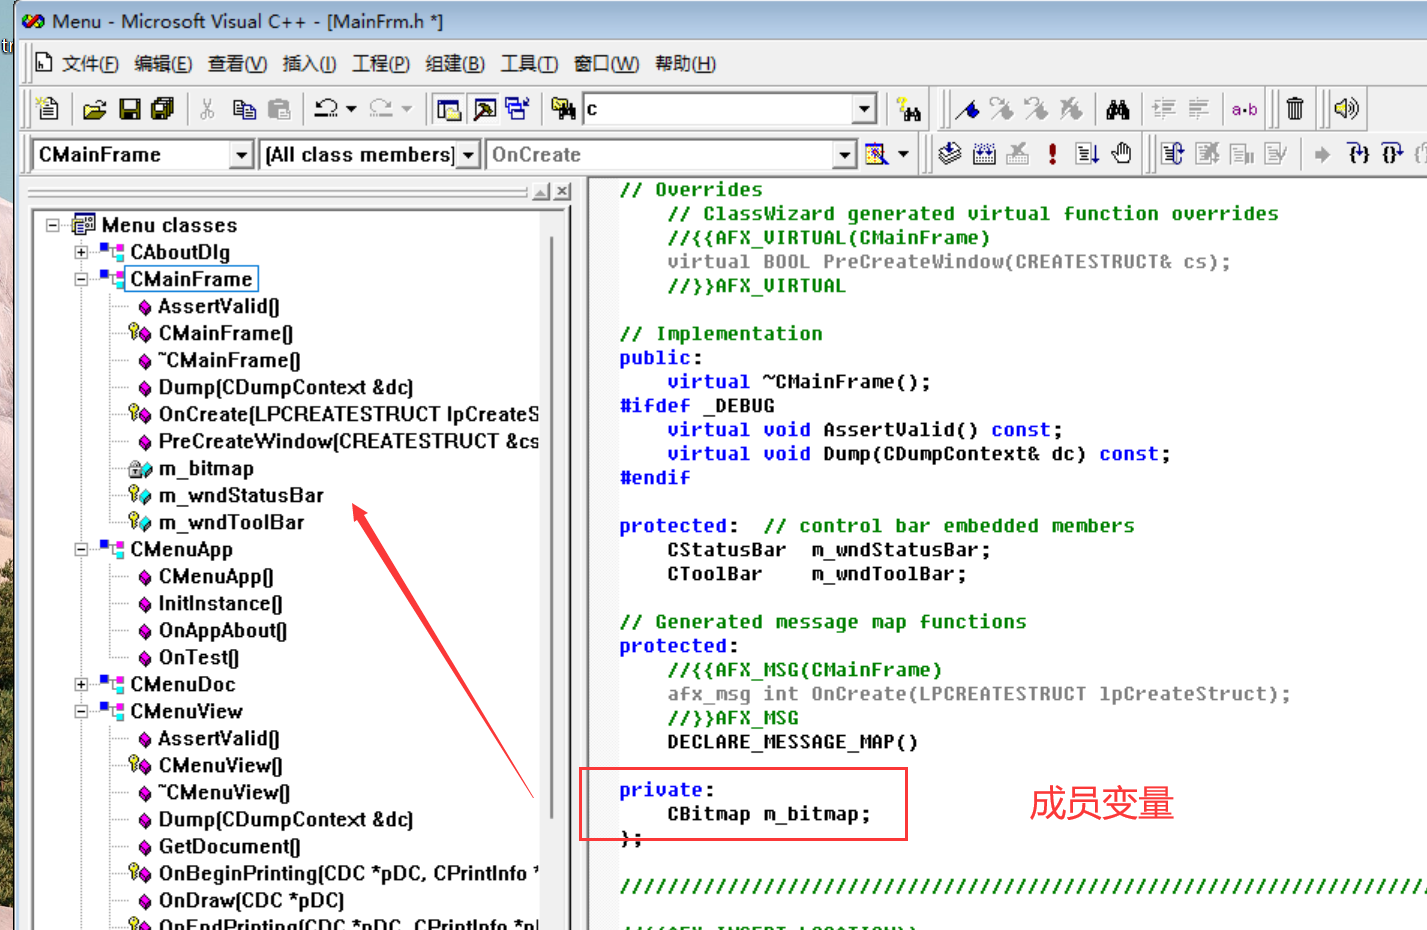This screenshot has height=930, width=1427.
Task: Save the current file with floppy icon
Action: coord(129,109)
